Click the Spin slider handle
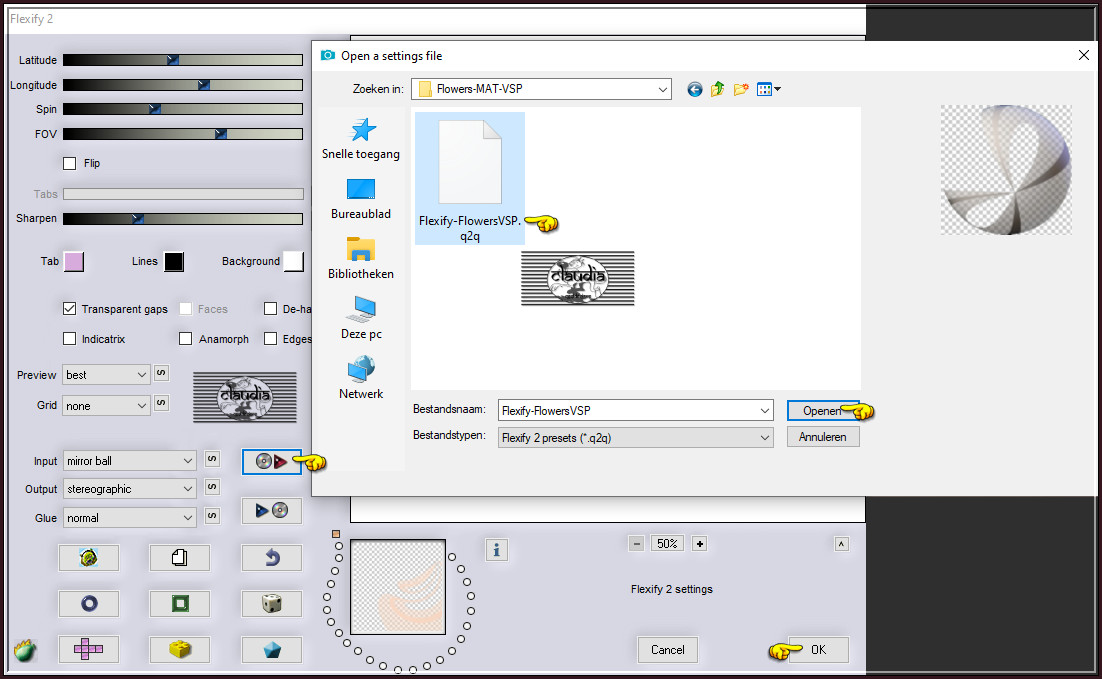 point(155,110)
